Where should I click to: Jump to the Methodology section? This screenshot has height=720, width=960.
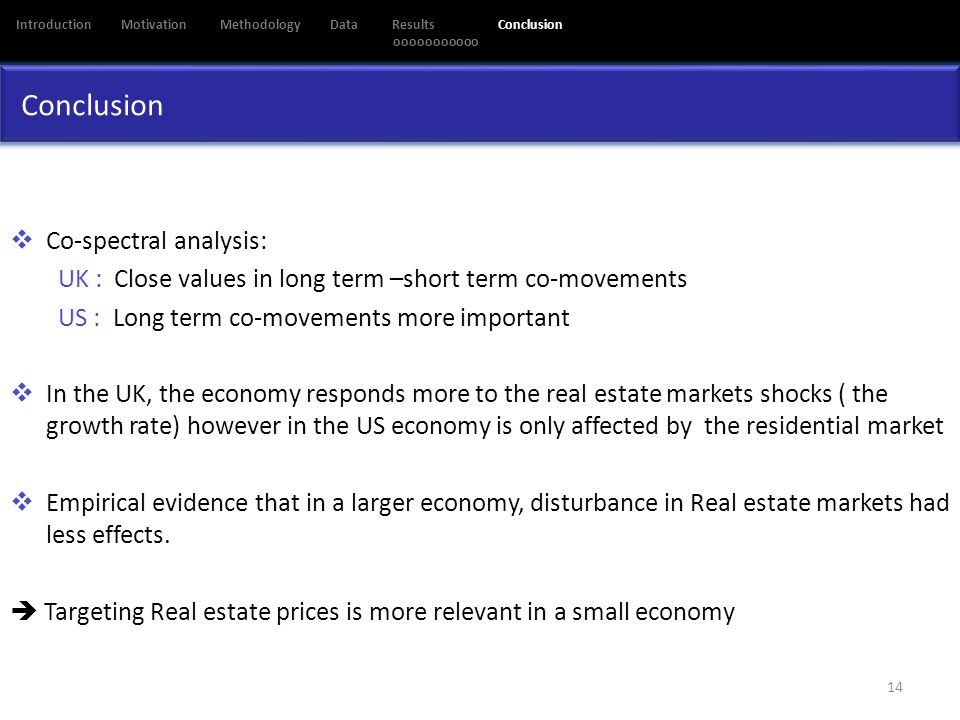[x=260, y=25]
